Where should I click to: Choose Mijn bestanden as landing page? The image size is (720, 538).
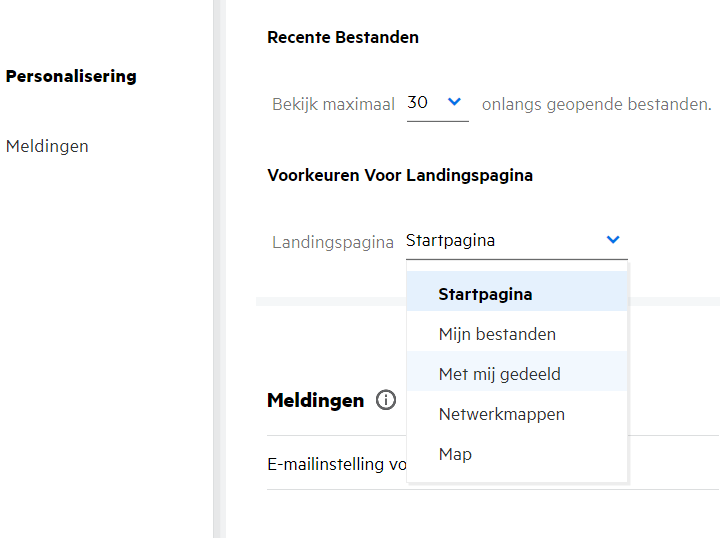[497, 334]
